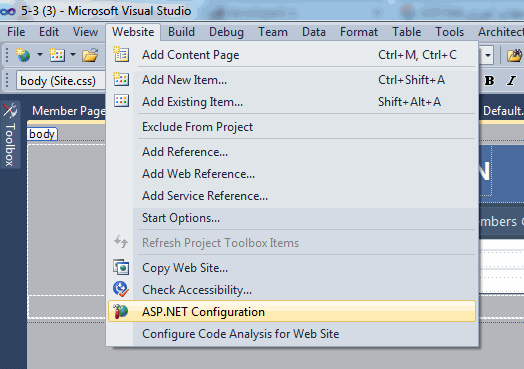Select Exclude From Project
The height and width of the screenshot is (369, 524).
pyautogui.click(x=292, y=127)
